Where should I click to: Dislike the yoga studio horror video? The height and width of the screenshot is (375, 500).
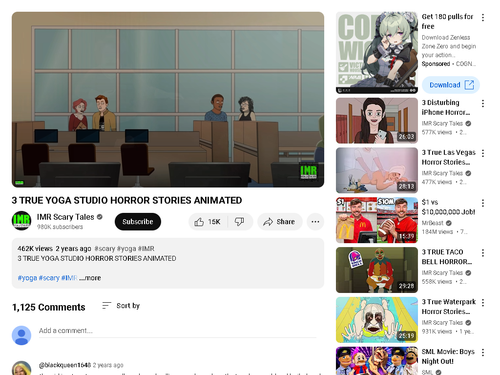point(240,222)
